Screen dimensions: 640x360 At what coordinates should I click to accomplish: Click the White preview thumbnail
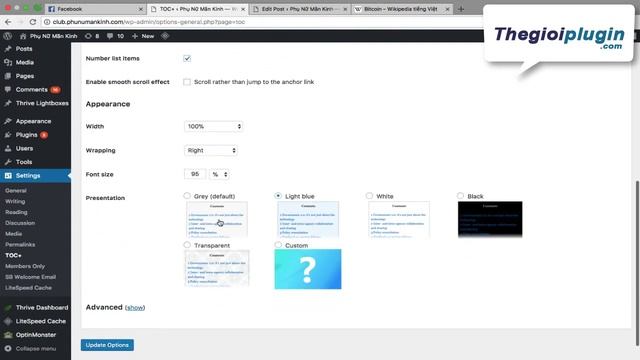pyautogui.click(x=399, y=219)
